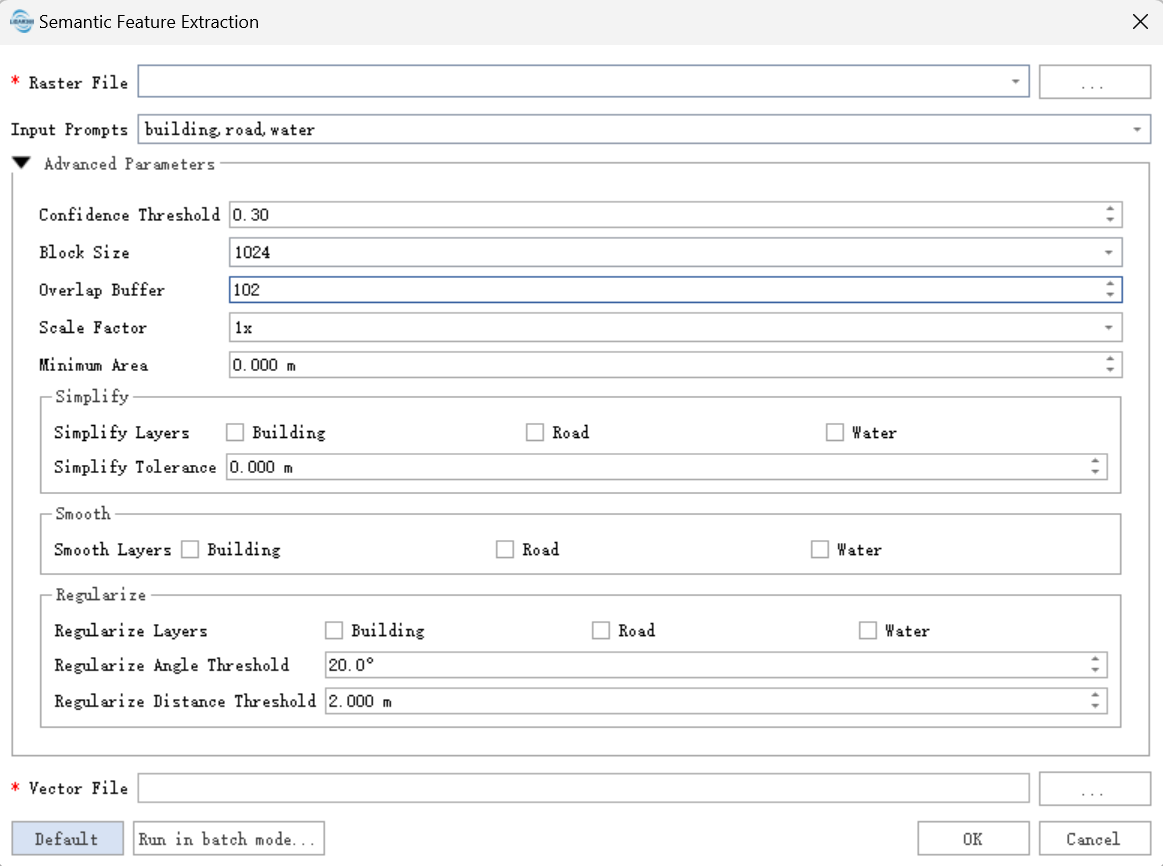Click the Vector File path field

[x=584, y=788]
